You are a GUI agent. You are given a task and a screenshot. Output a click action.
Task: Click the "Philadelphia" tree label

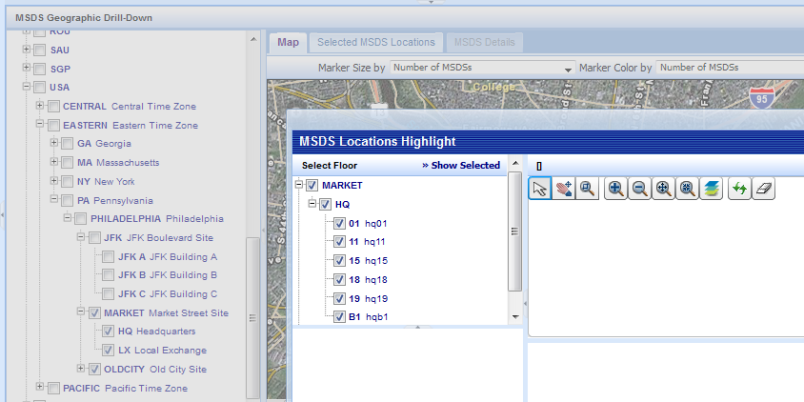point(195,219)
